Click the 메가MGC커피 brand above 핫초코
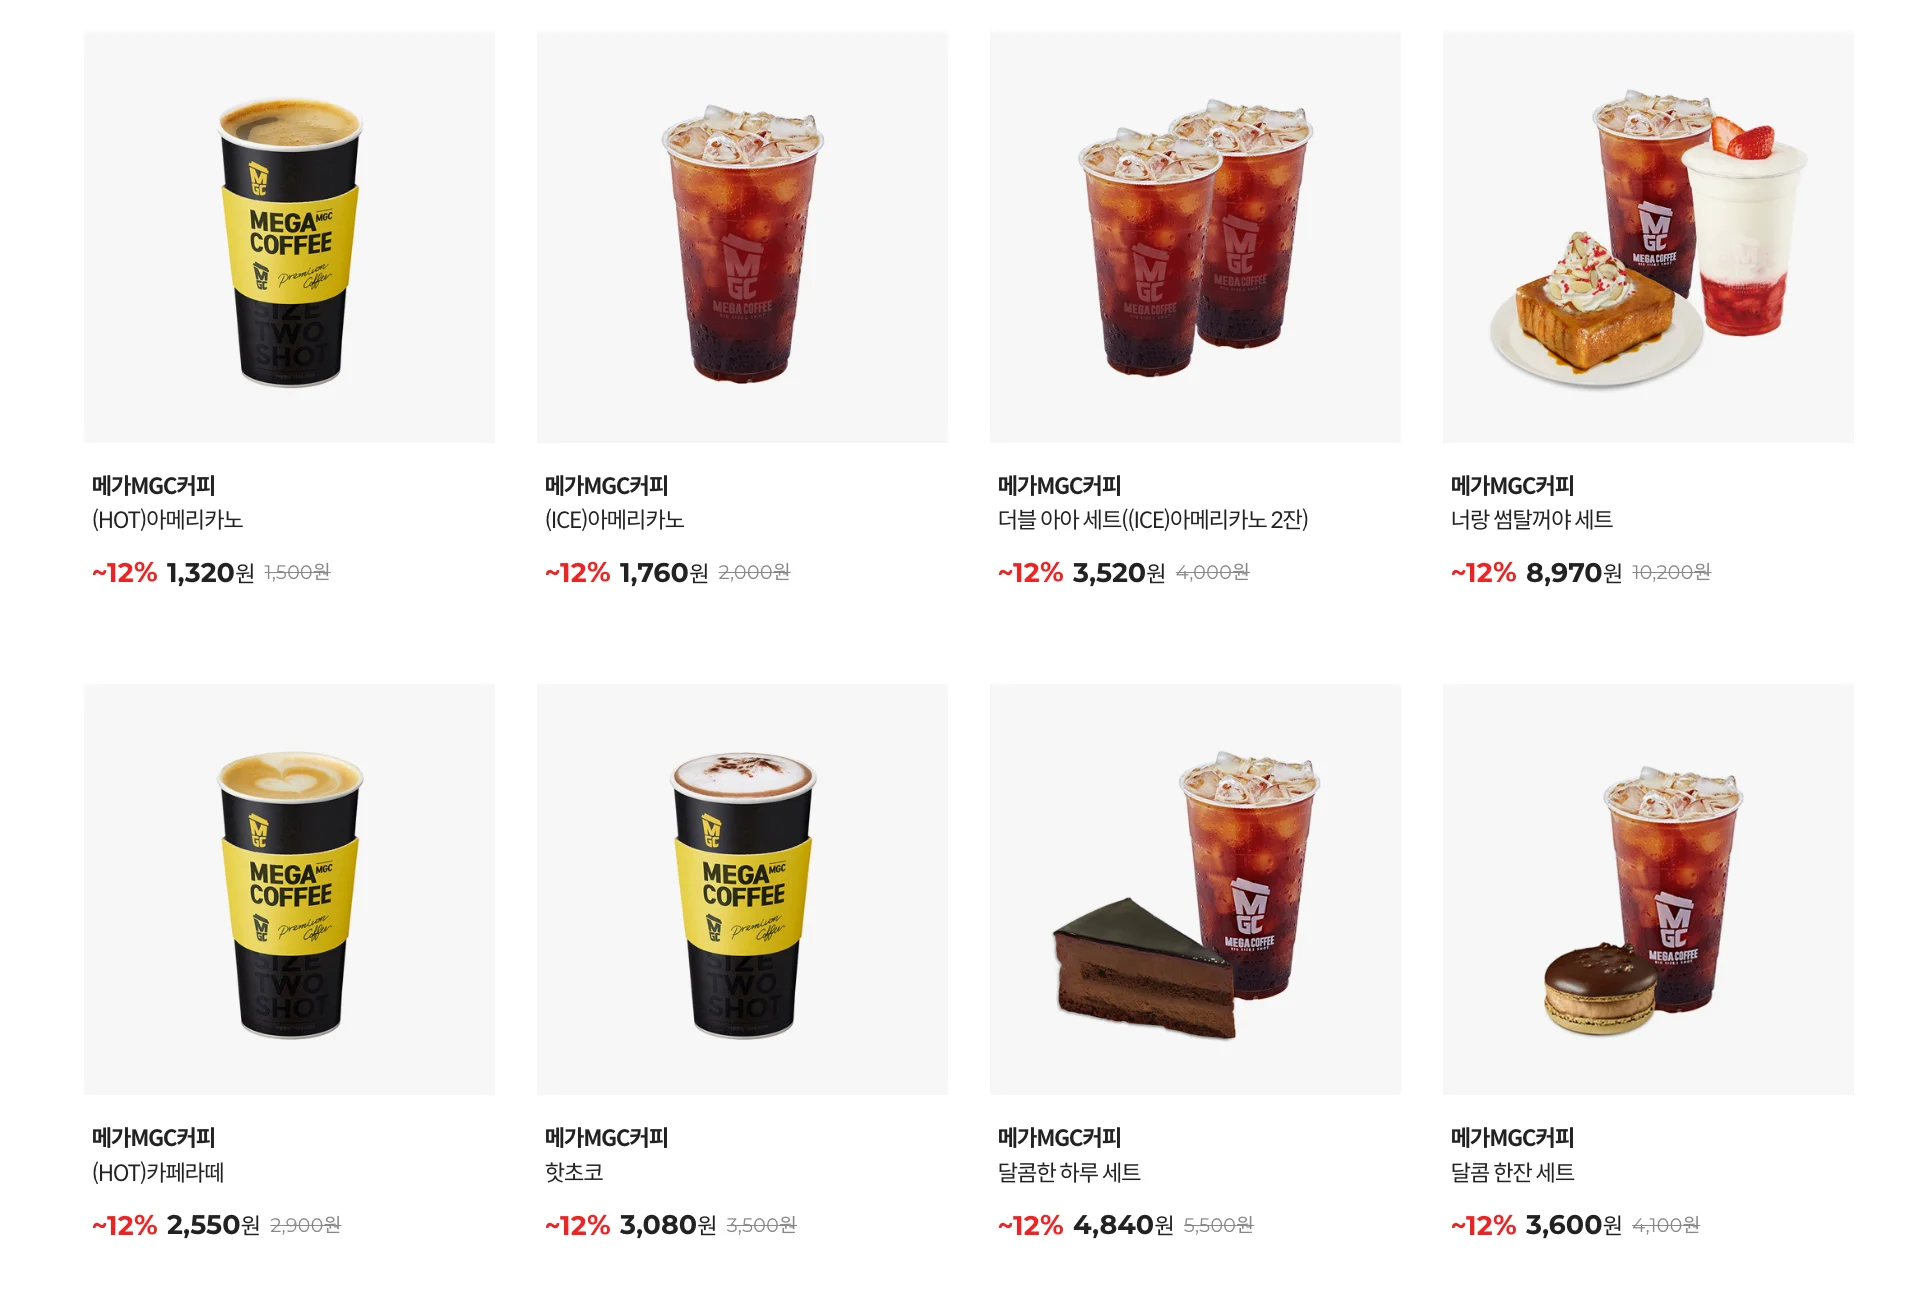 pyautogui.click(x=607, y=1138)
